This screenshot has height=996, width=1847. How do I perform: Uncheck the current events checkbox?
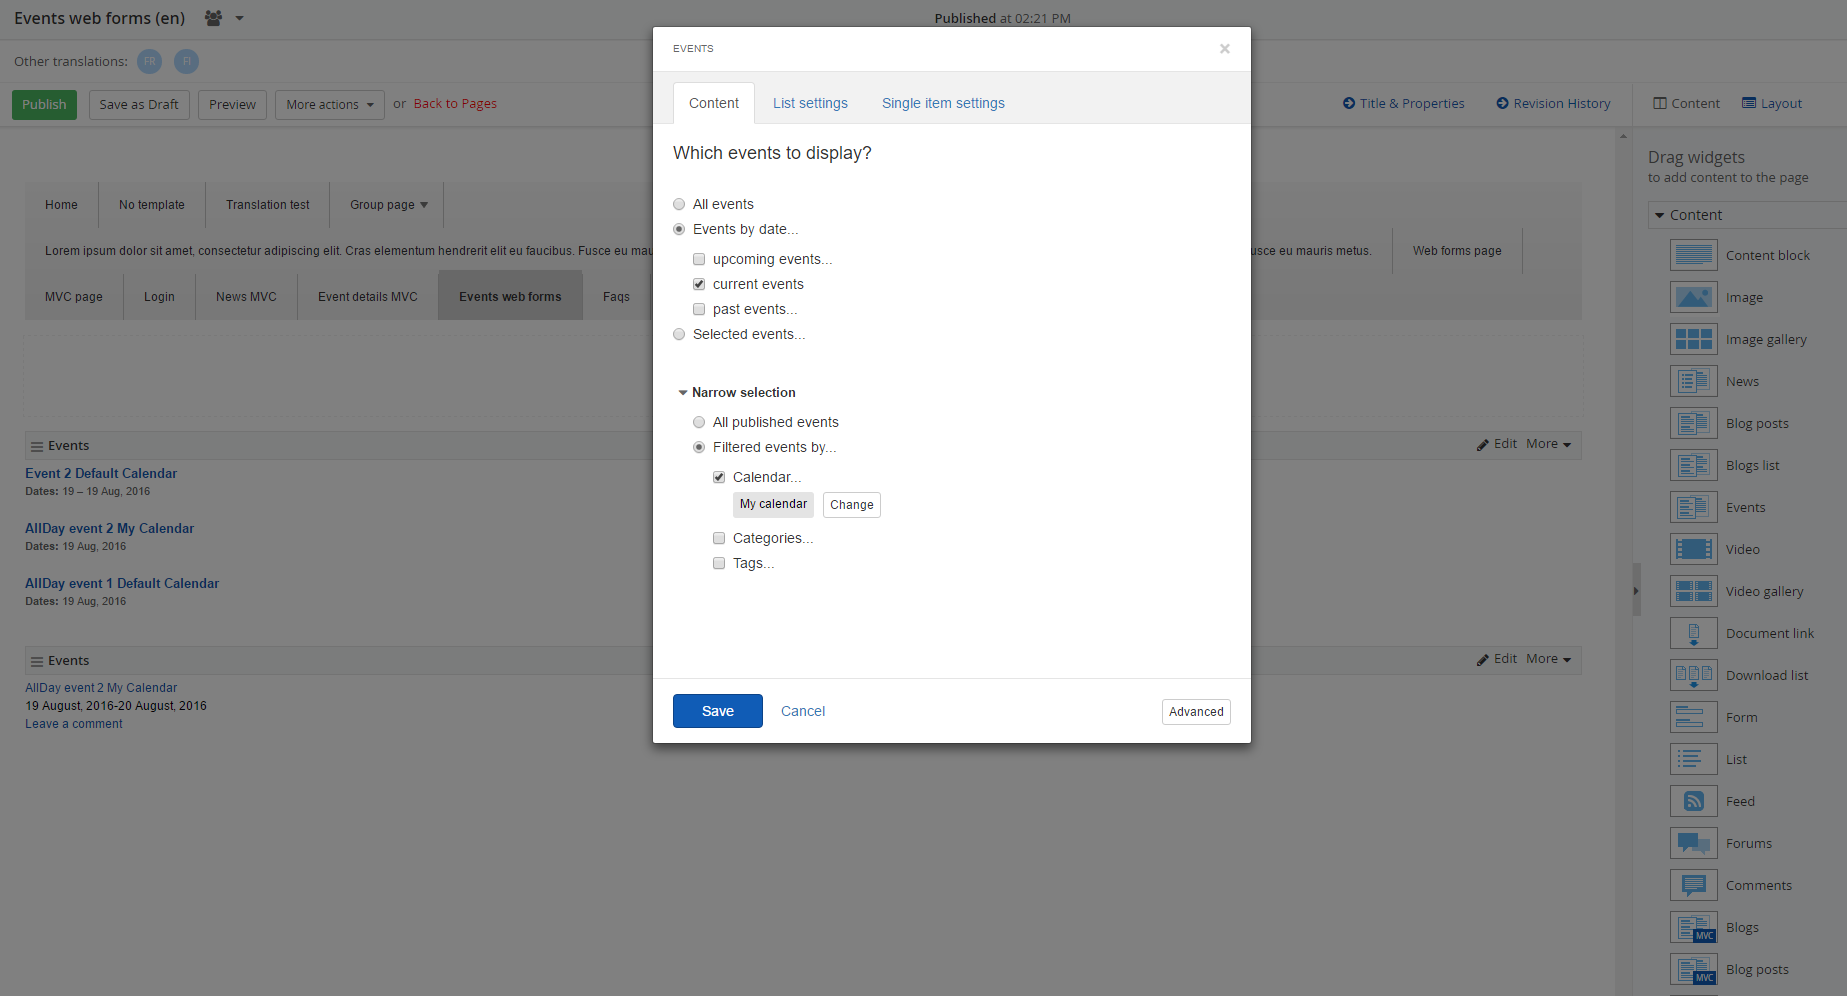coord(699,284)
